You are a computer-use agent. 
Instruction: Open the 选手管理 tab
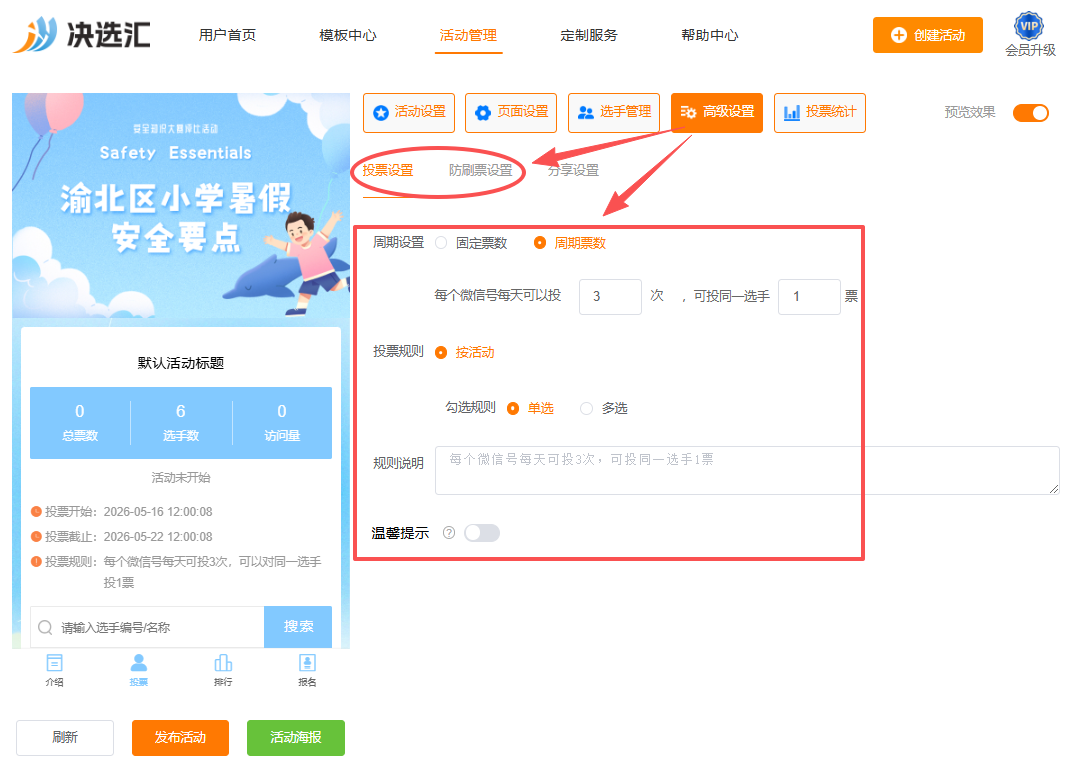click(x=614, y=113)
